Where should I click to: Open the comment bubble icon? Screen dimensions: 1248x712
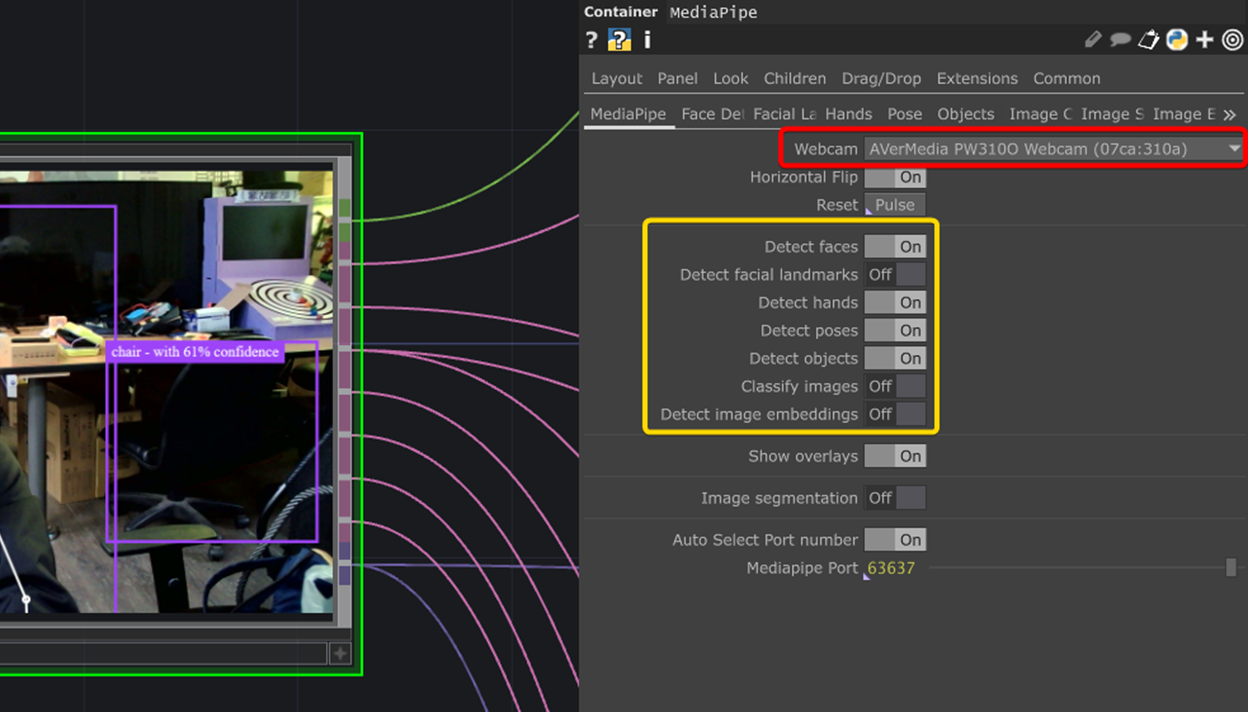coord(1120,39)
